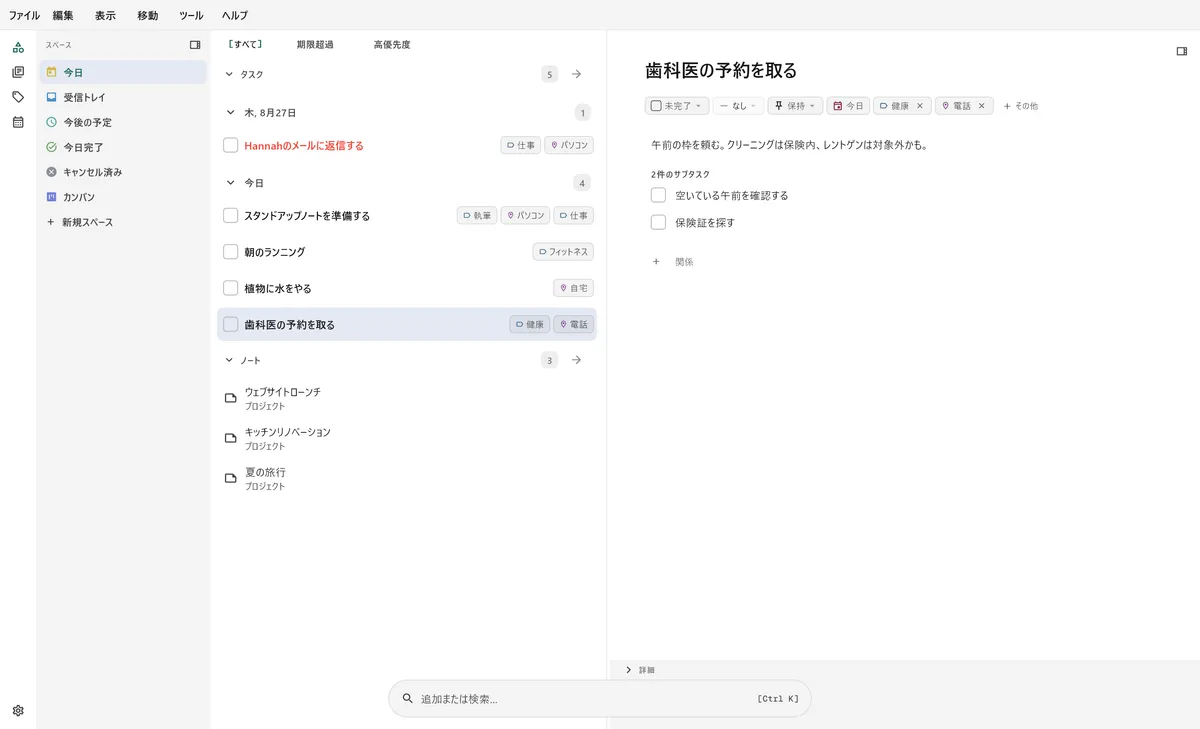This screenshot has height=729, width=1200.
Task: Open the spaces icon in left rail
Action: pos(18,47)
